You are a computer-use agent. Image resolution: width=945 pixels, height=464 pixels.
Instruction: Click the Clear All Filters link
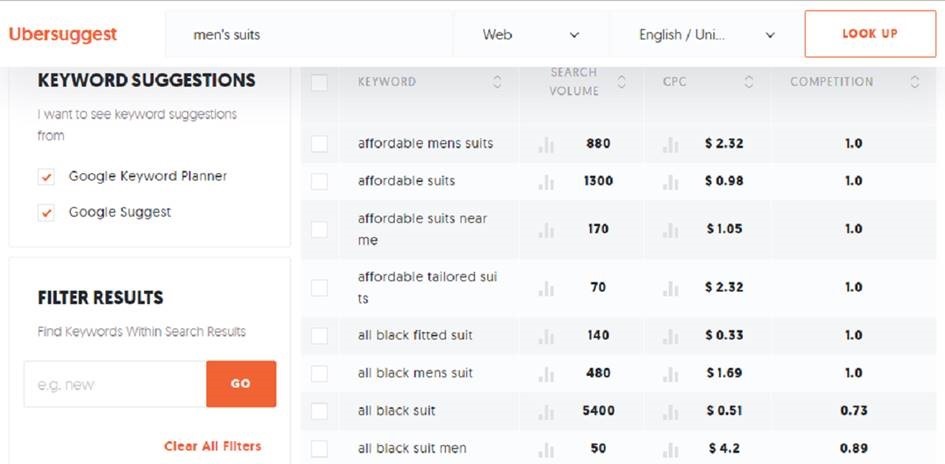tap(212, 446)
